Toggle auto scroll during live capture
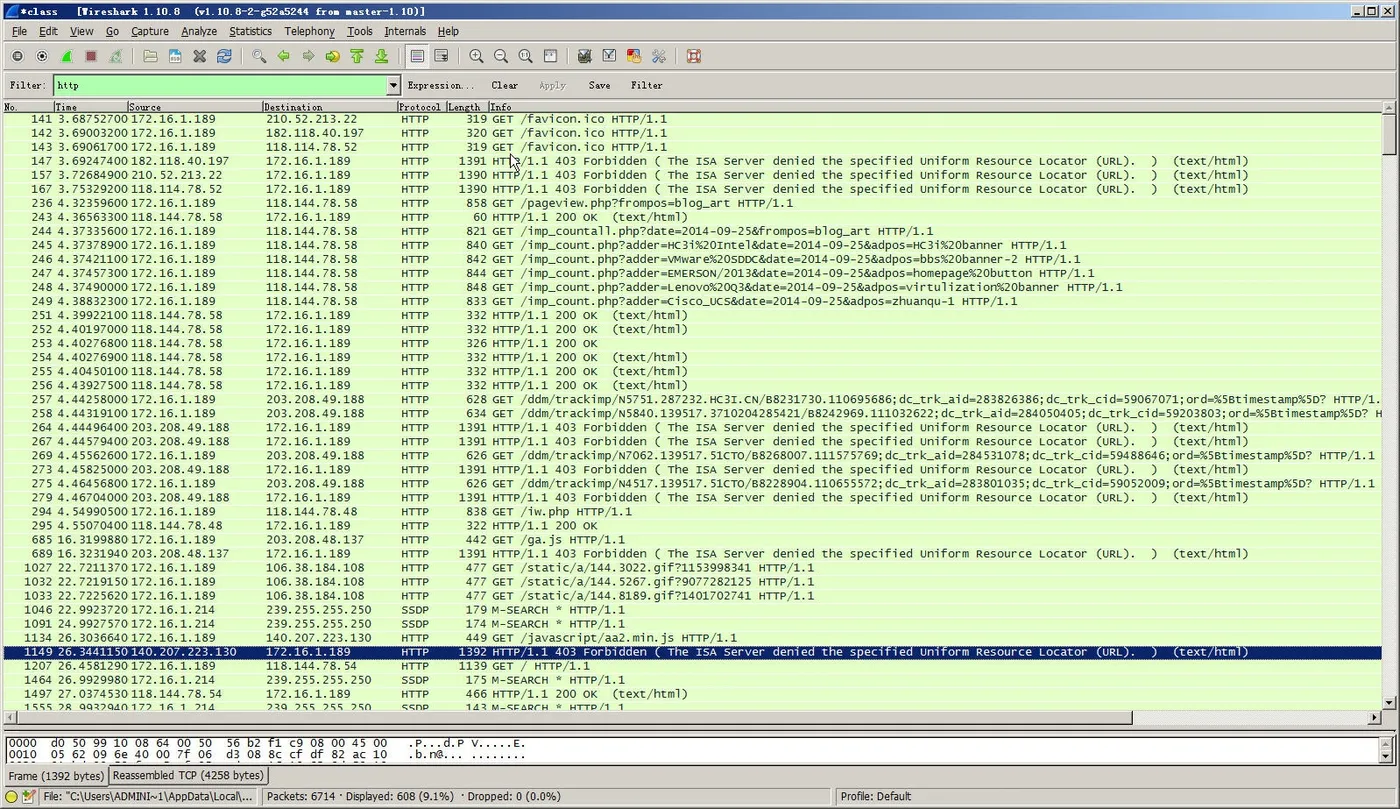1400x809 pixels. click(441, 57)
